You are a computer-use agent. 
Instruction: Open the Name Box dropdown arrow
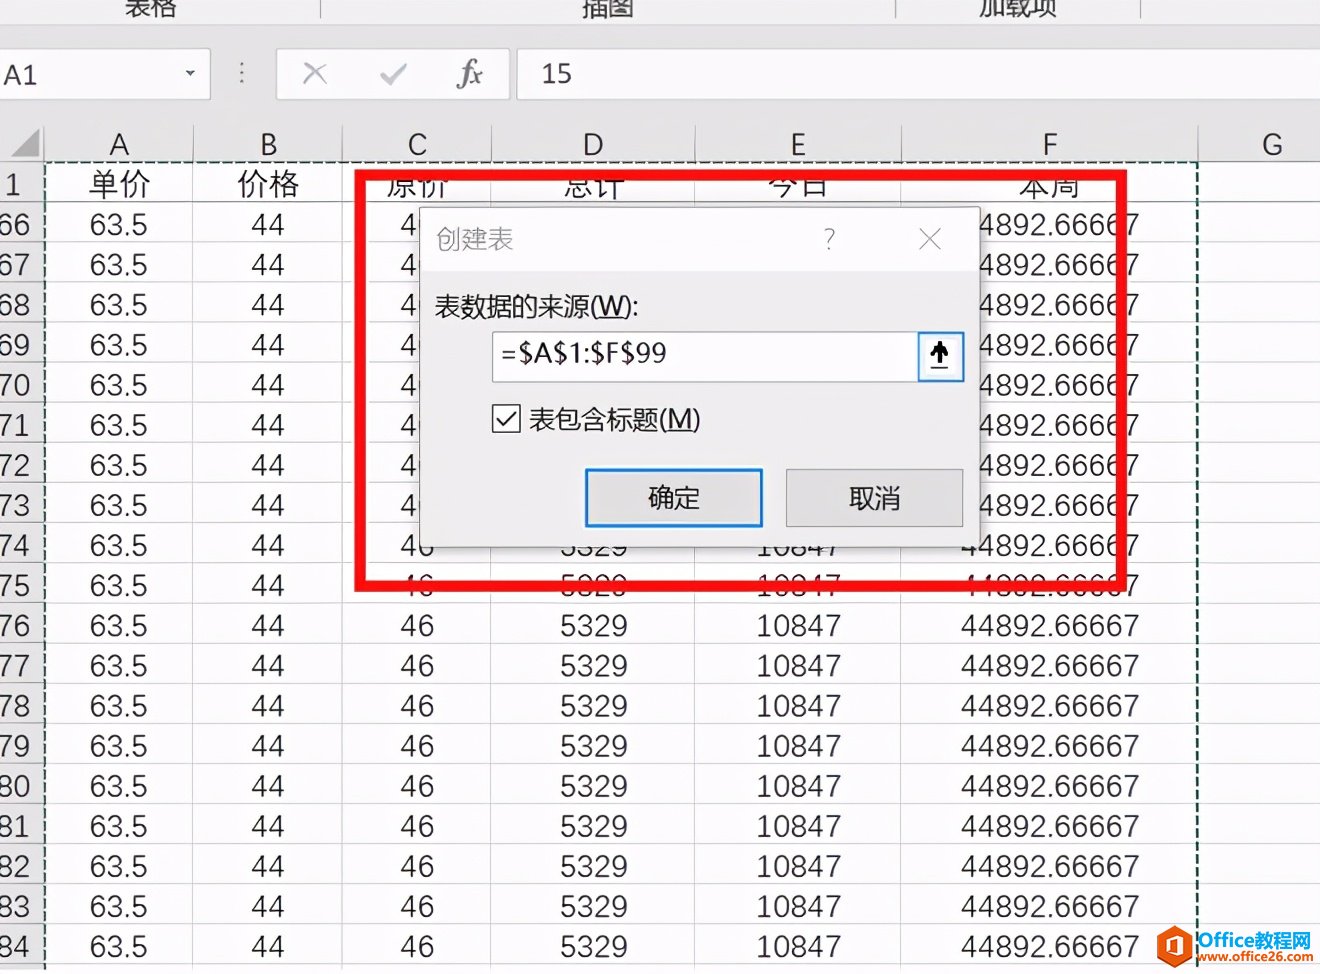[x=190, y=74]
